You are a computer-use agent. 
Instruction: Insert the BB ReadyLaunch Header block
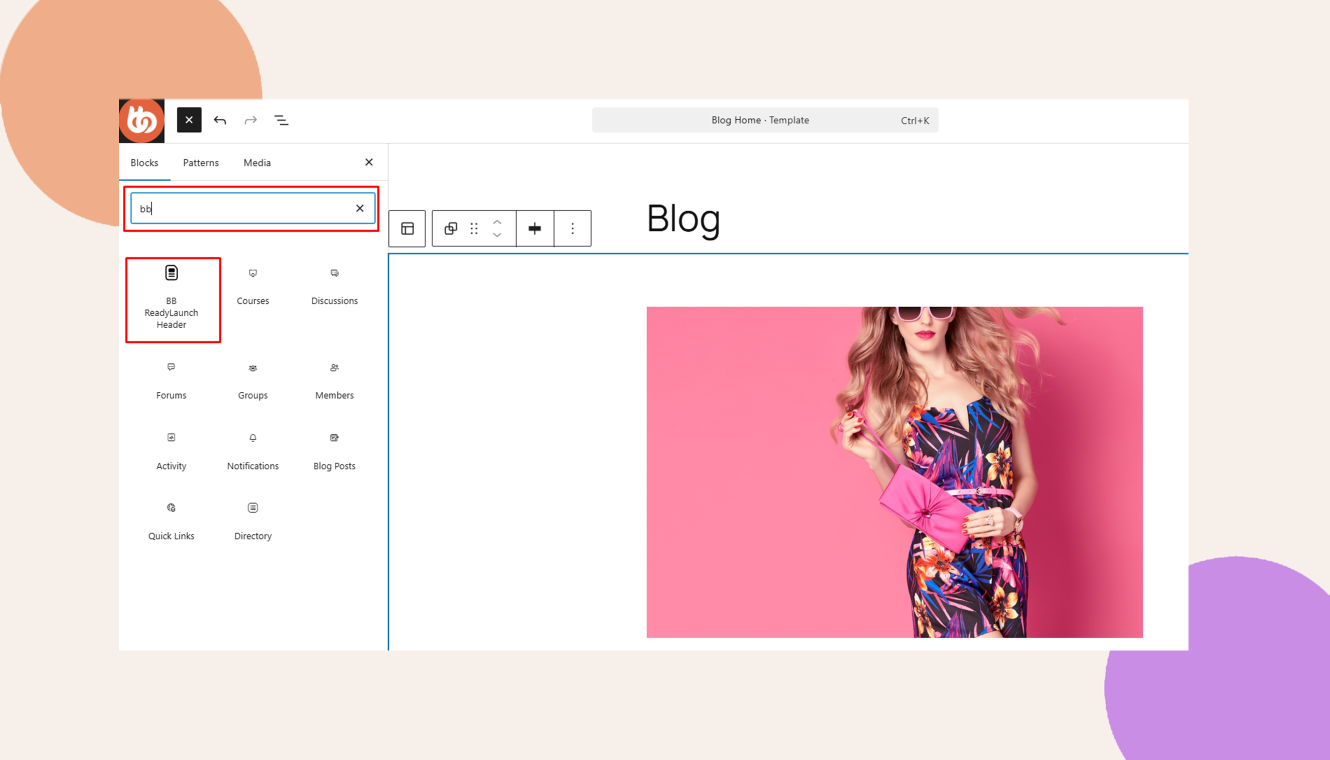172,299
